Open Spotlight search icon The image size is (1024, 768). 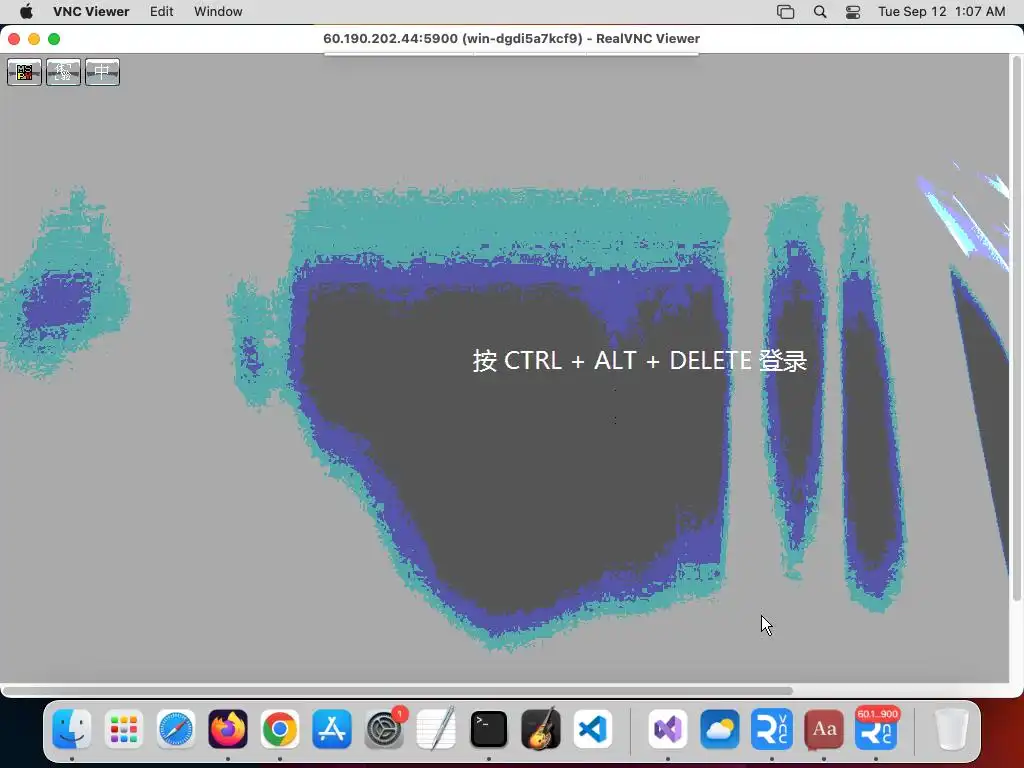(820, 12)
